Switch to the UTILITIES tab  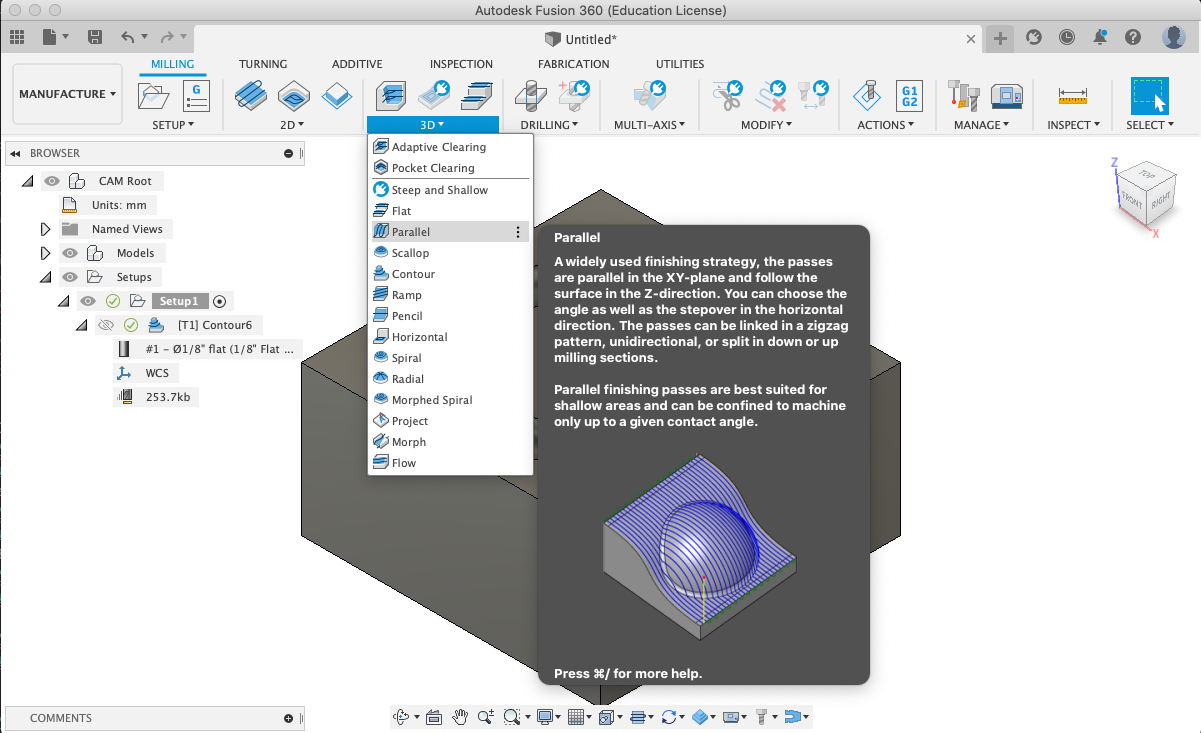tap(680, 64)
